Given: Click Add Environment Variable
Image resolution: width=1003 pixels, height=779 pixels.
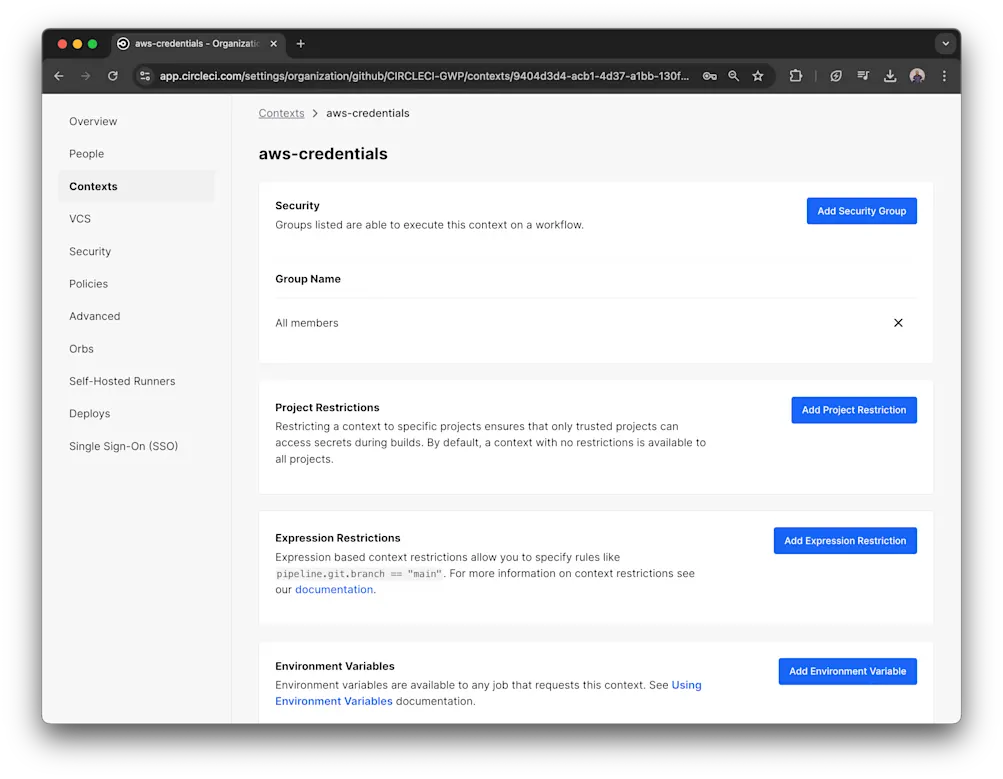Looking at the screenshot, I should (x=847, y=671).
